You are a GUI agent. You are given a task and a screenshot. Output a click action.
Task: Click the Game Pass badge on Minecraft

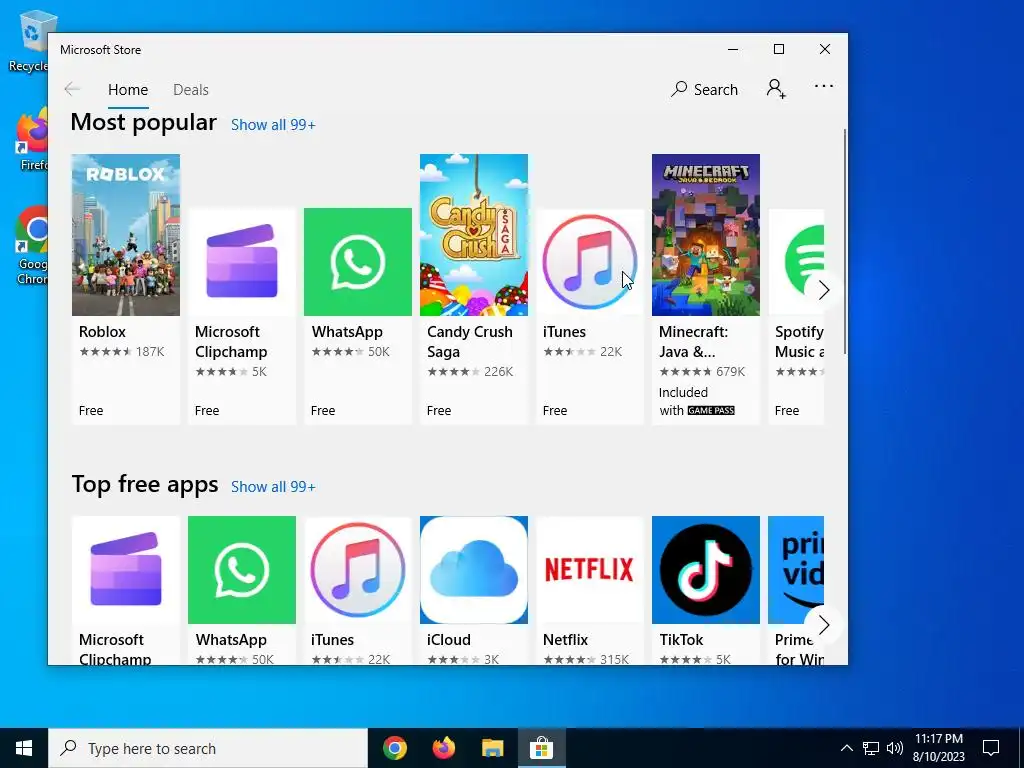click(711, 410)
